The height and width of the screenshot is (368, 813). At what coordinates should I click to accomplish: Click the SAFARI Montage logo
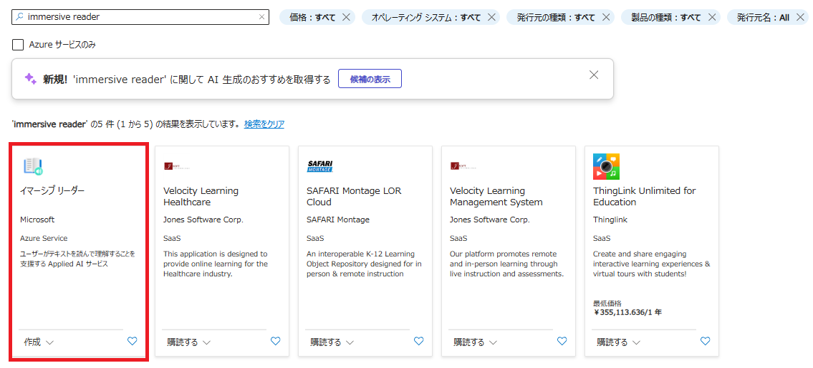pyautogui.click(x=320, y=166)
